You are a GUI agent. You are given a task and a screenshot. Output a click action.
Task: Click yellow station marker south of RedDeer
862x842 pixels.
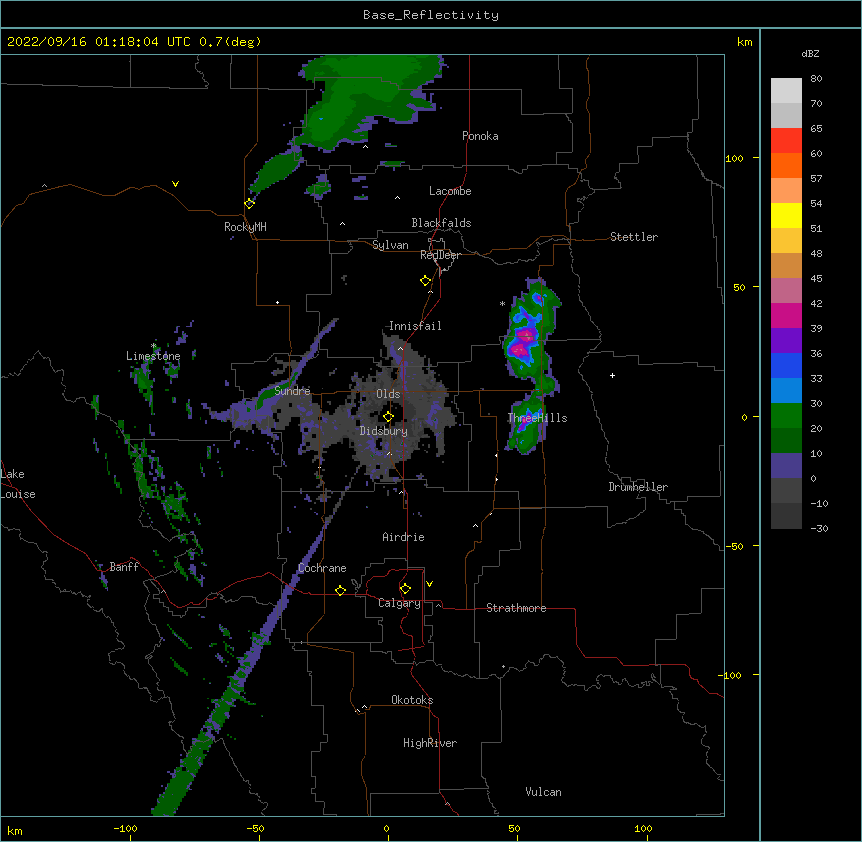pyautogui.click(x=426, y=281)
